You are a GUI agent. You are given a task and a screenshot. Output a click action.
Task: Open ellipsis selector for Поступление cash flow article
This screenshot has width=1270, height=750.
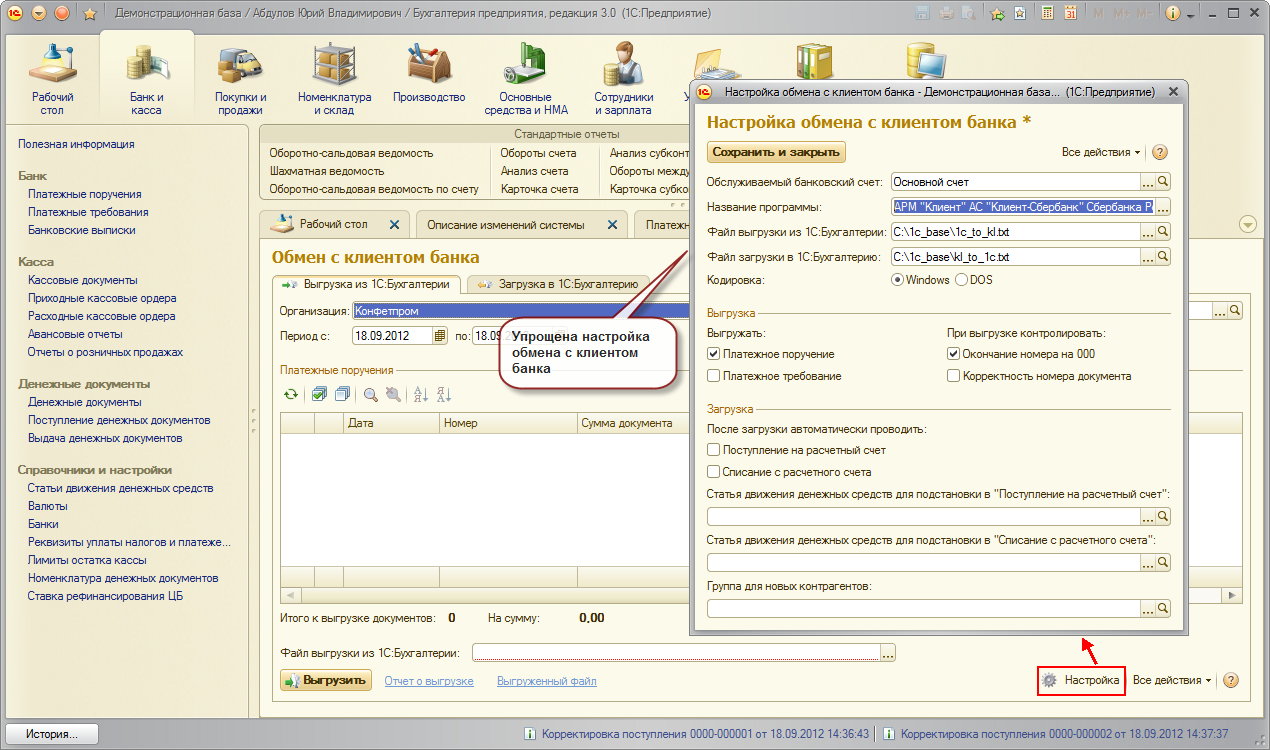[1148, 517]
